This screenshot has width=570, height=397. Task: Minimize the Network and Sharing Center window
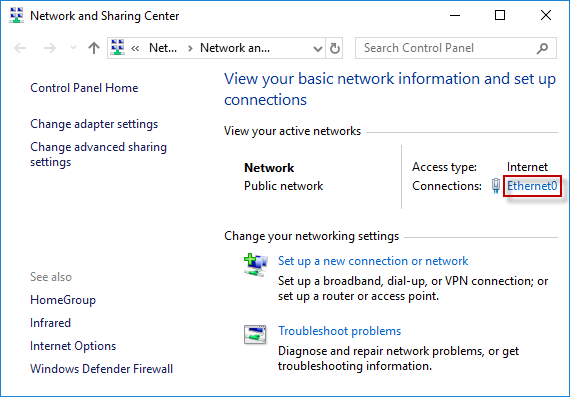[455, 16]
